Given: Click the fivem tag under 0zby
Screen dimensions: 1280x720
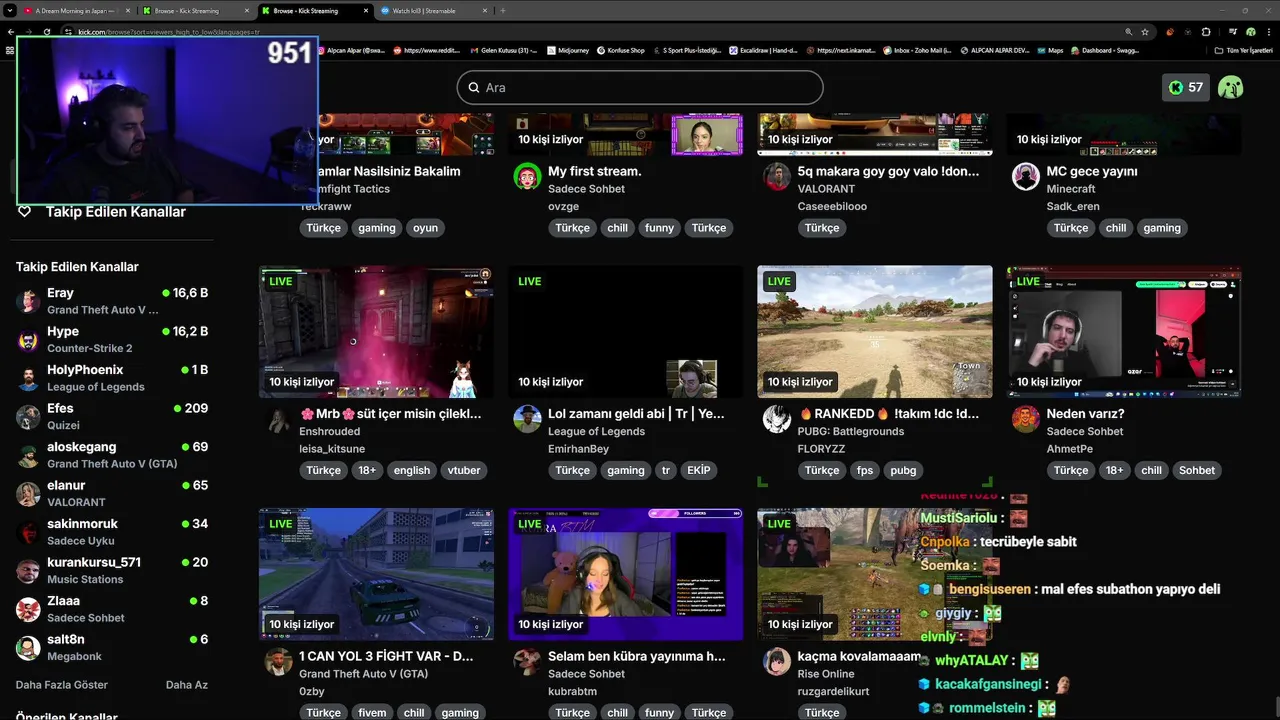Looking at the screenshot, I should pyautogui.click(x=372, y=713).
